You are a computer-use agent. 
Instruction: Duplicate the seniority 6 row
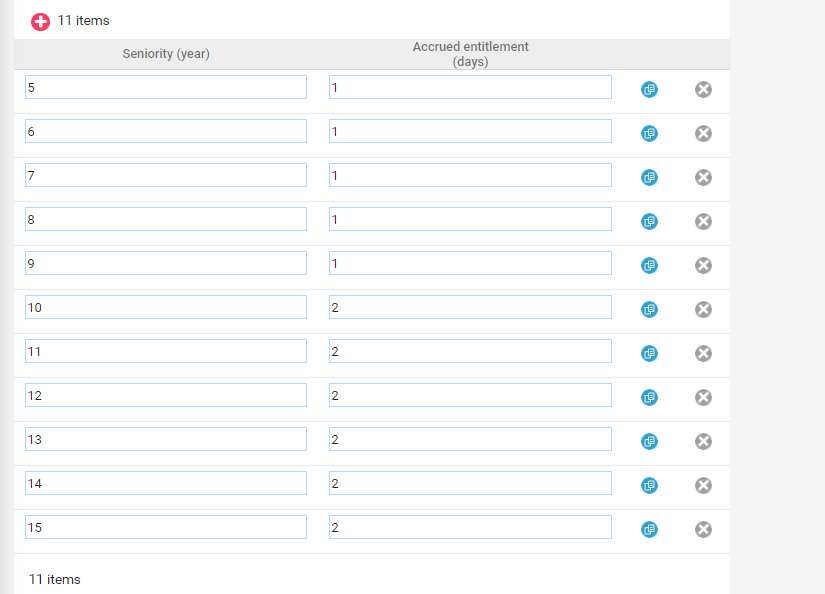(x=649, y=134)
